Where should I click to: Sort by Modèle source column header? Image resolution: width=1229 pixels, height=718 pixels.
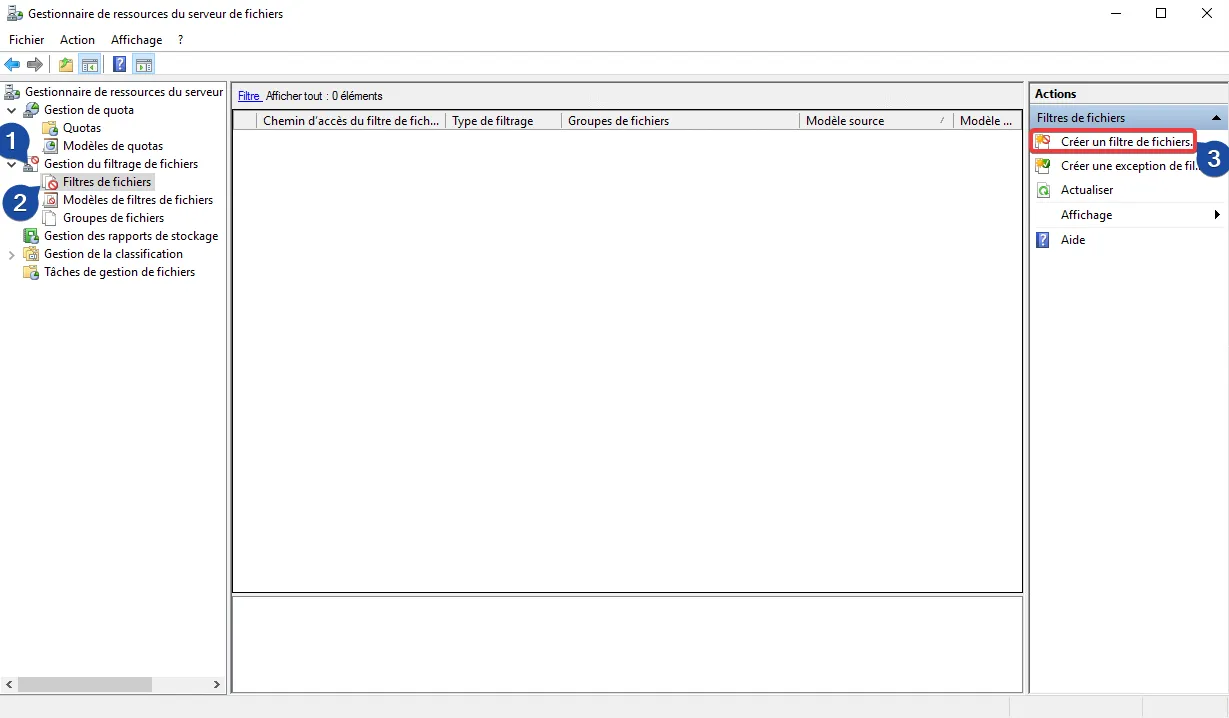click(x=845, y=121)
